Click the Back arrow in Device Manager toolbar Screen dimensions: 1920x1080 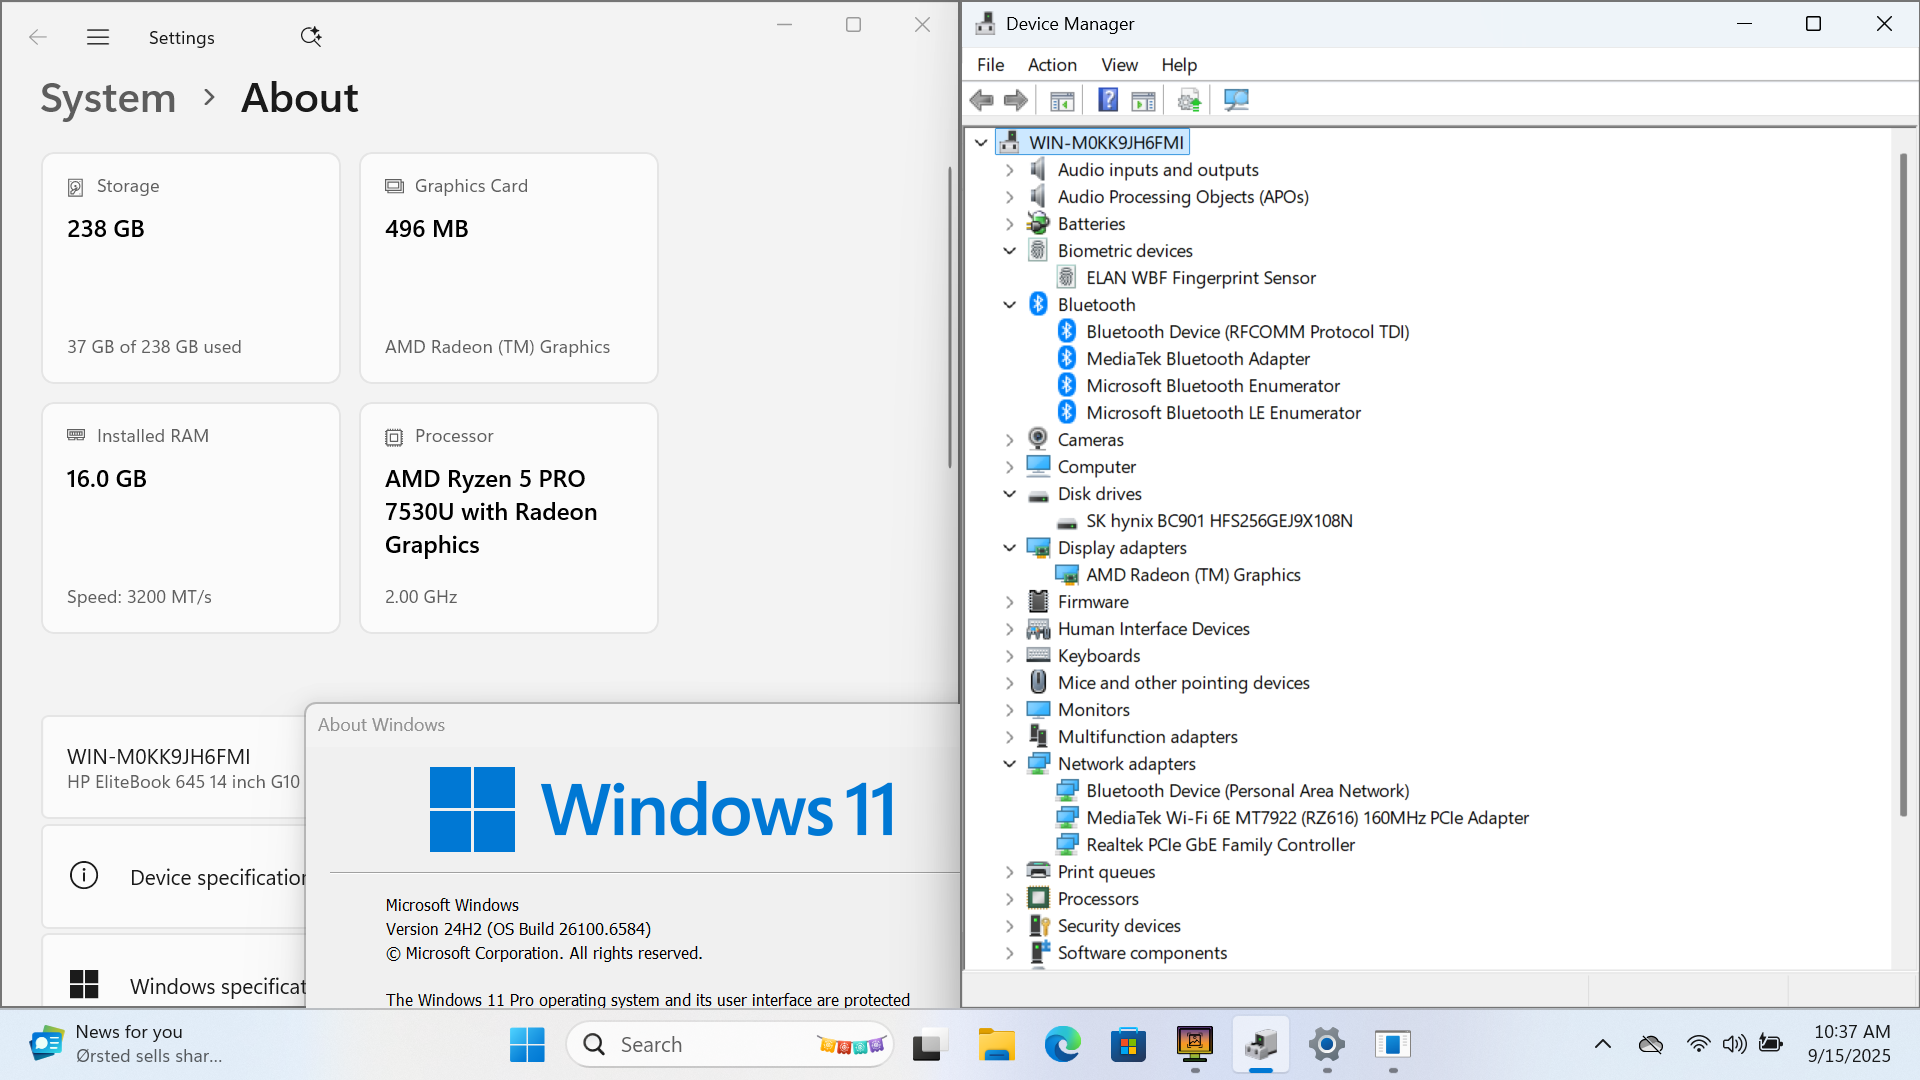[982, 100]
